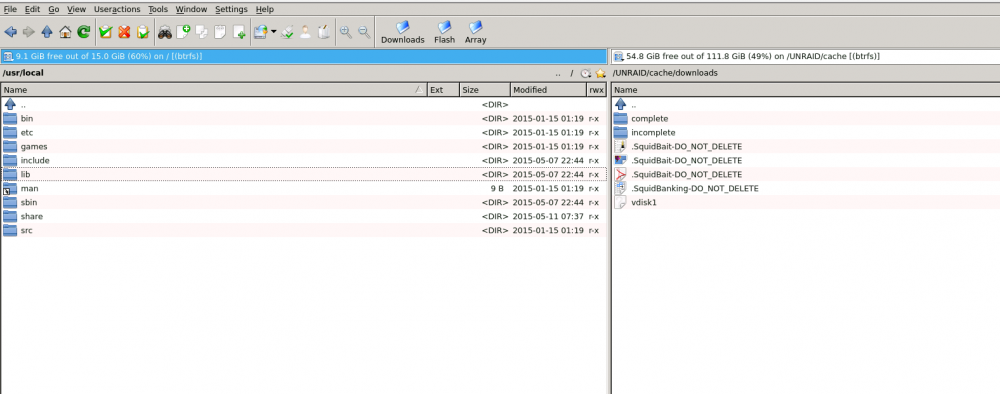Open the Help menu
Screen dimensions: 1000x394
[265, 9]
